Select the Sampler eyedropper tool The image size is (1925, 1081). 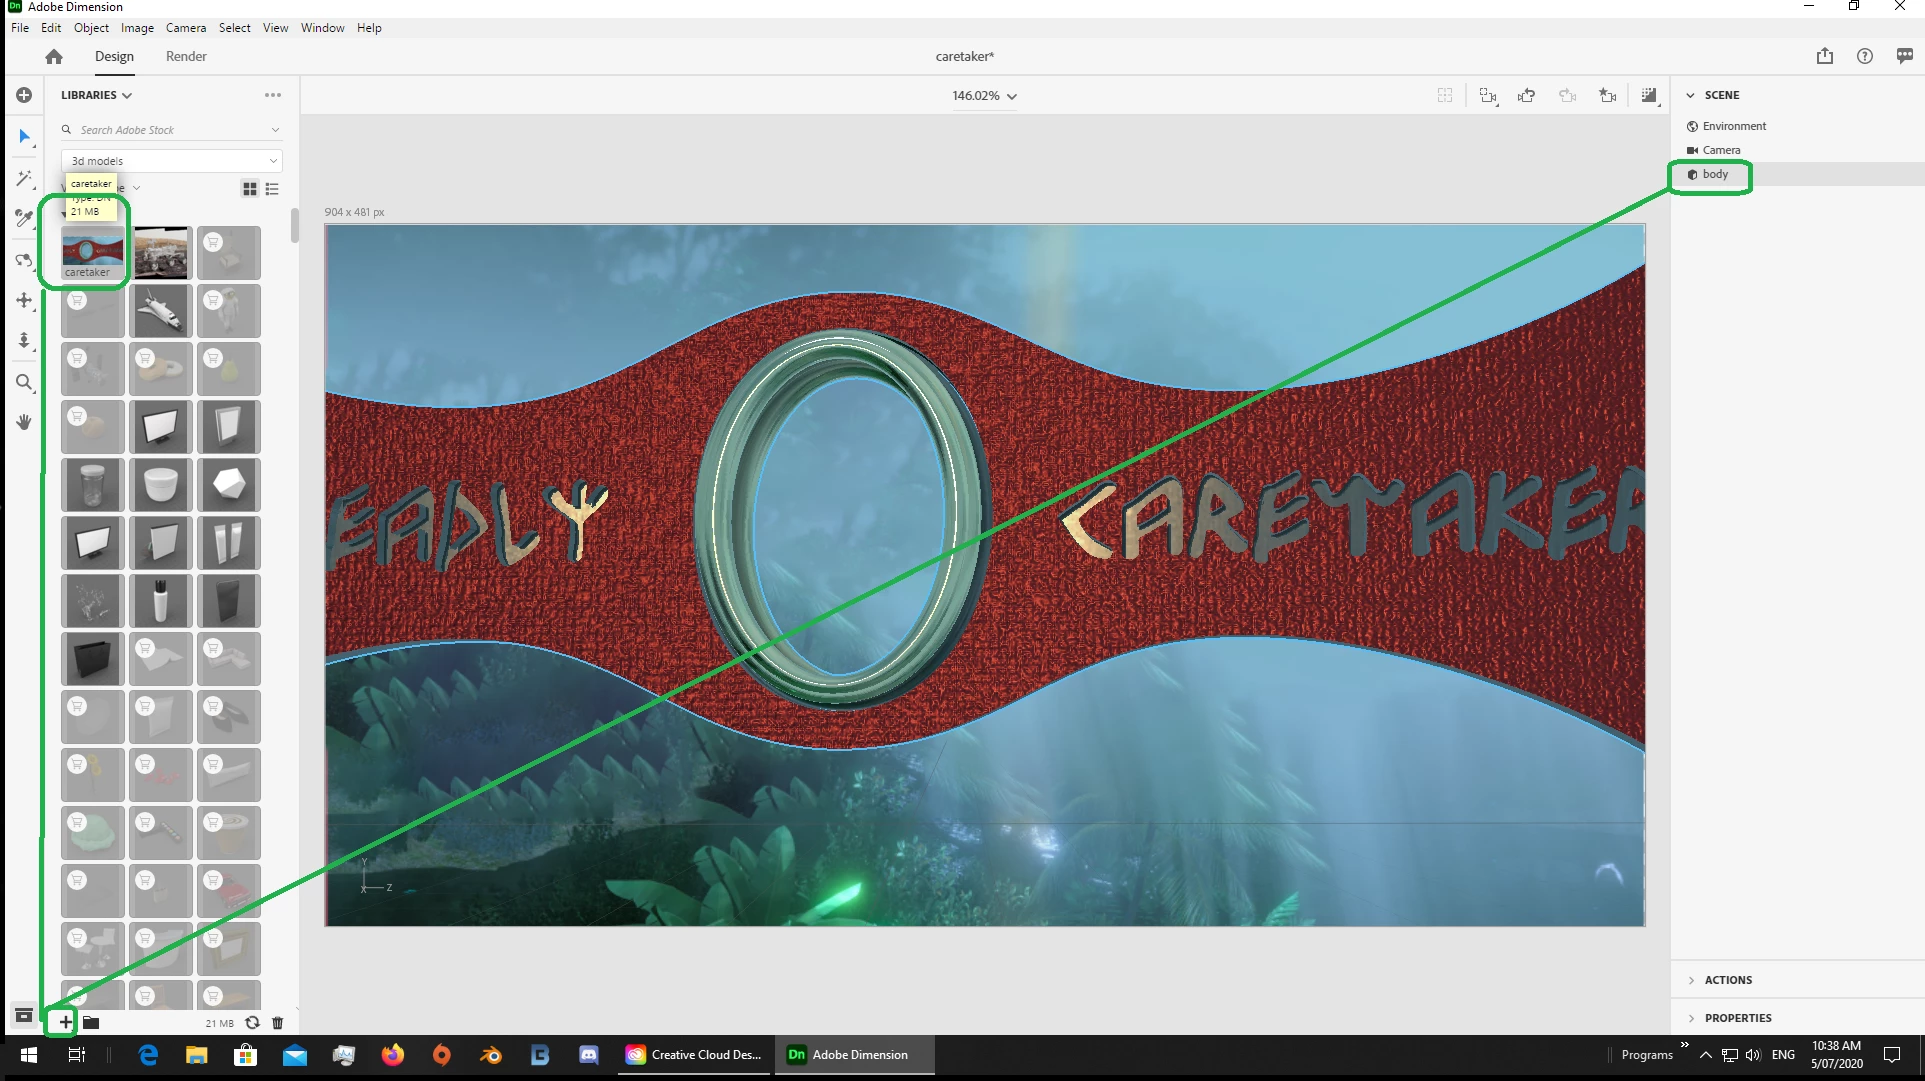(x=24, y=218)
